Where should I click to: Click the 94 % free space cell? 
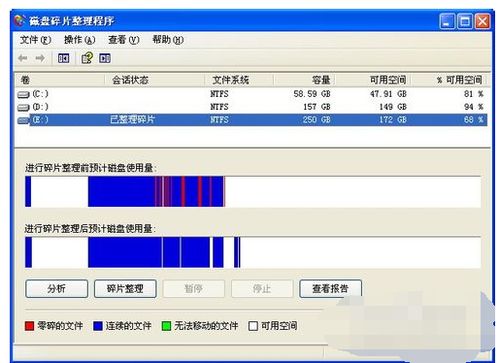click(x=474, y=107)
